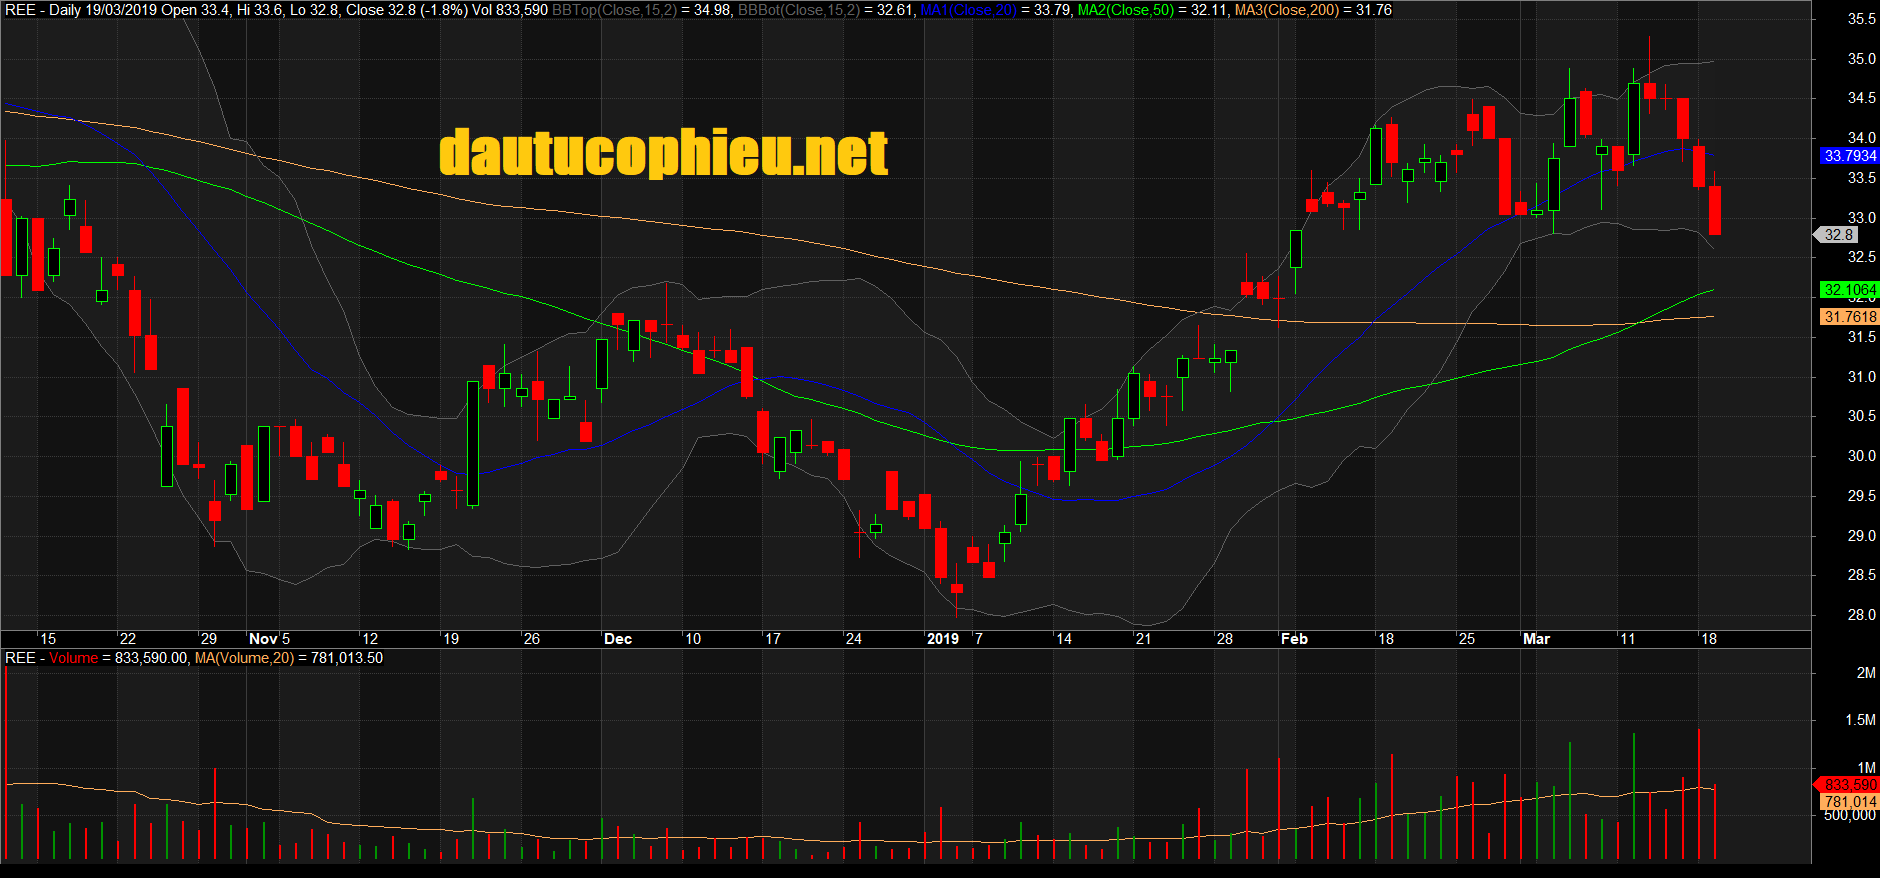Click the Mar month marker on date axis
This screenshot has height=878, width=1880.
tap(1536, 639)
